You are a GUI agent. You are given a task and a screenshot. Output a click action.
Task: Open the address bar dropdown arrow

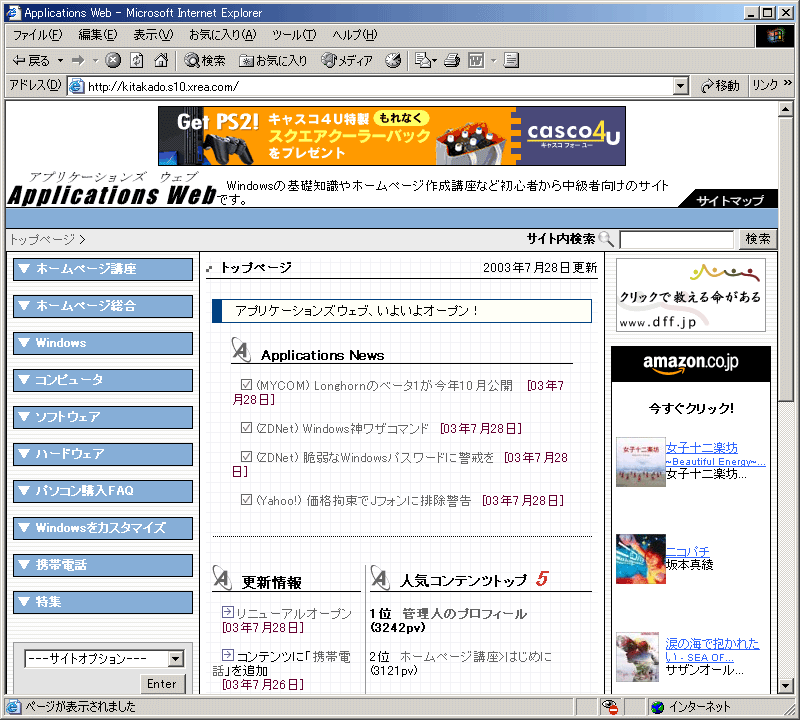(680, 86)
